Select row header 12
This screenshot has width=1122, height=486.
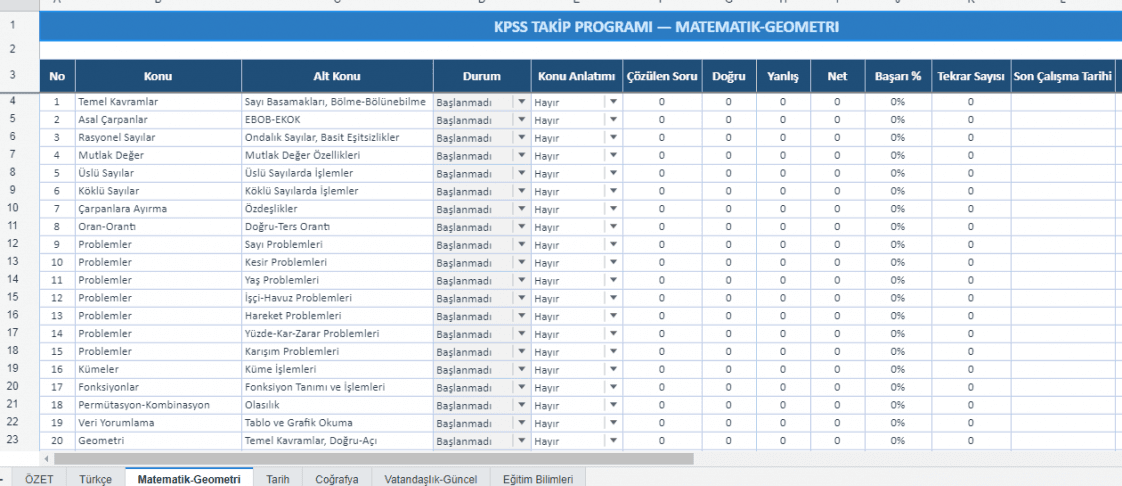[x=14, y=243]
